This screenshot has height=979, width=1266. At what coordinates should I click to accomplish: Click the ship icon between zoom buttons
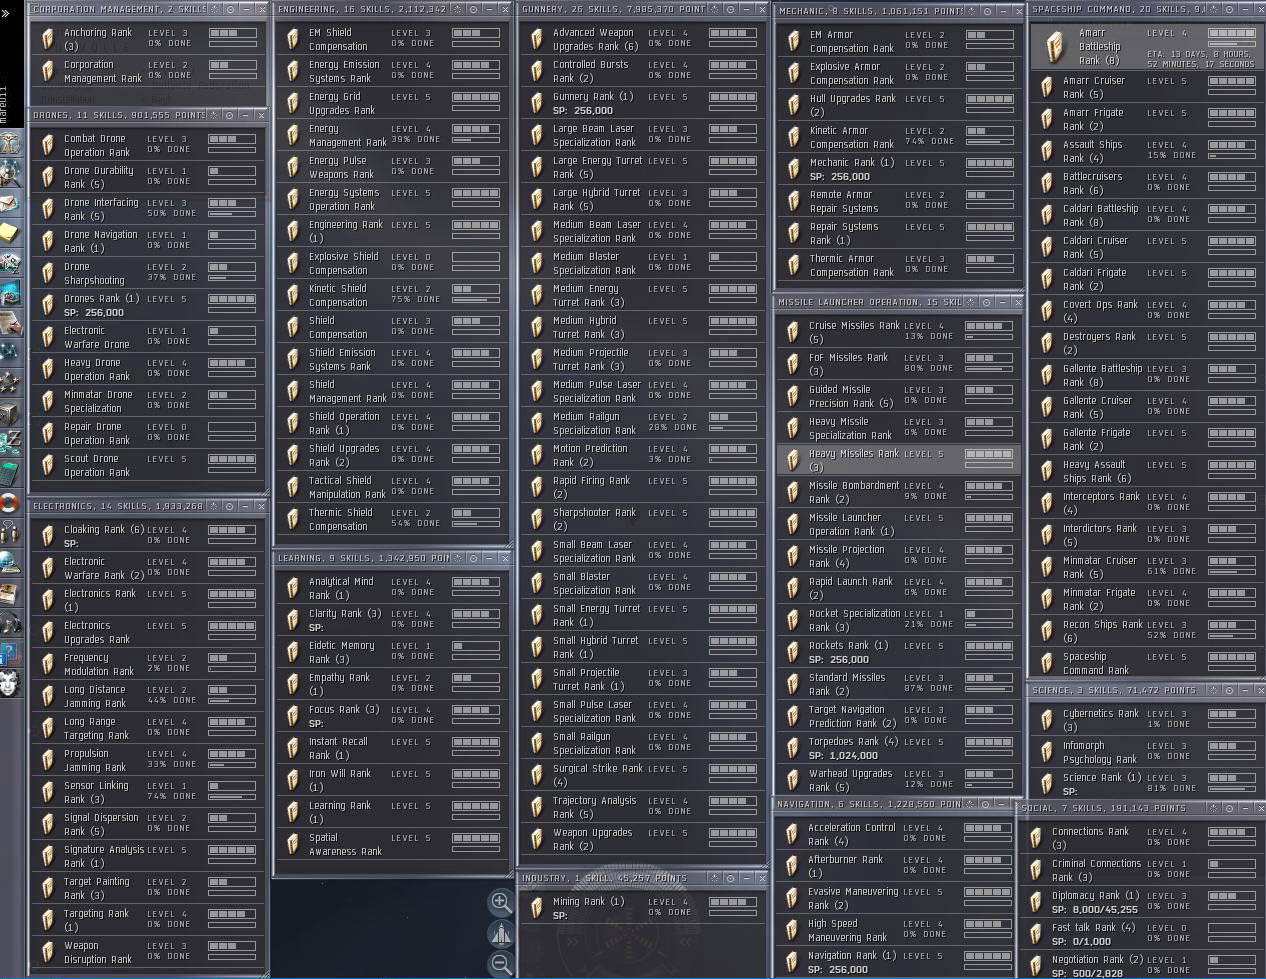[501, 934]
